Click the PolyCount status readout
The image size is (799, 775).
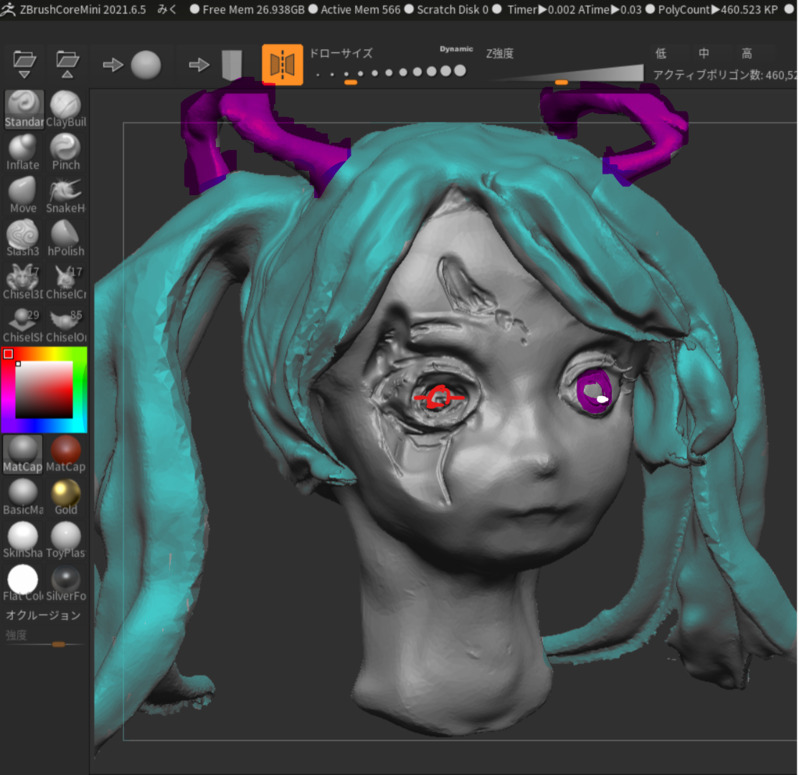717,9
